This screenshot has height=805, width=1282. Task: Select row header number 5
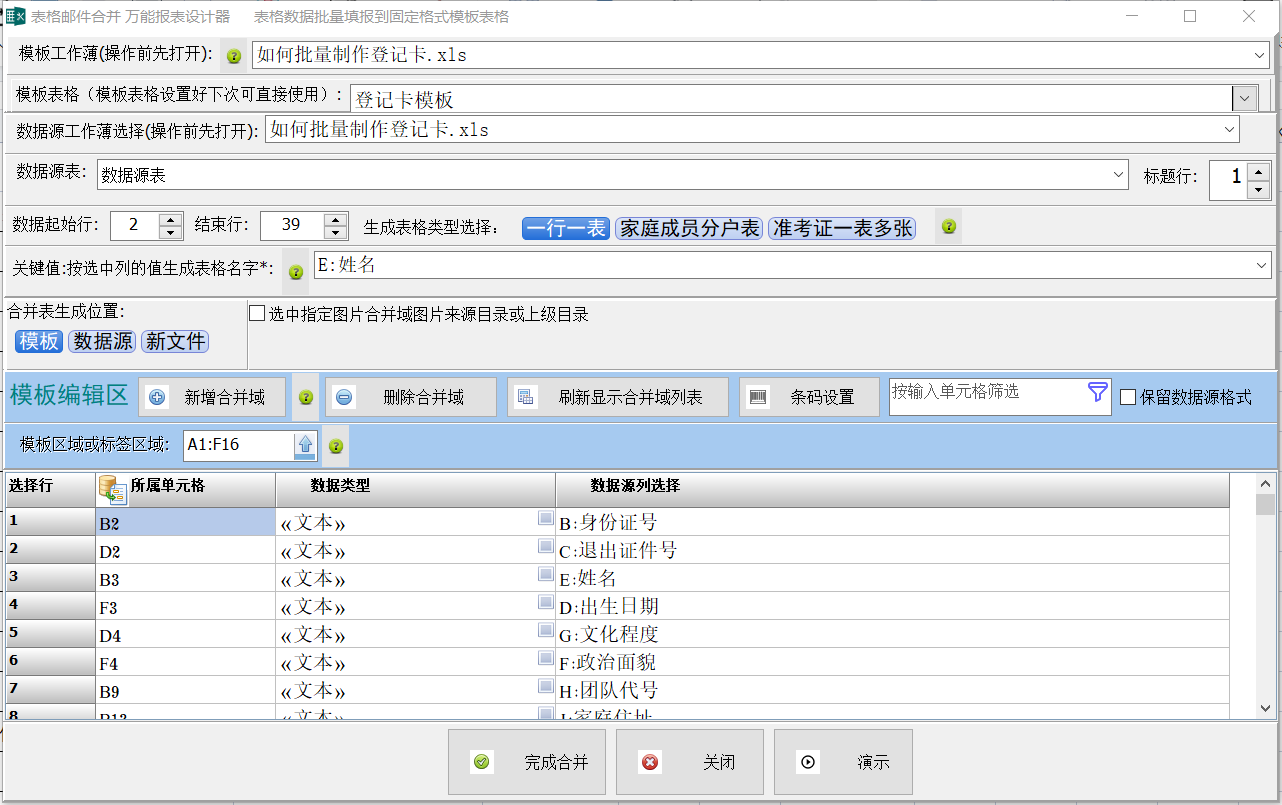50,634
